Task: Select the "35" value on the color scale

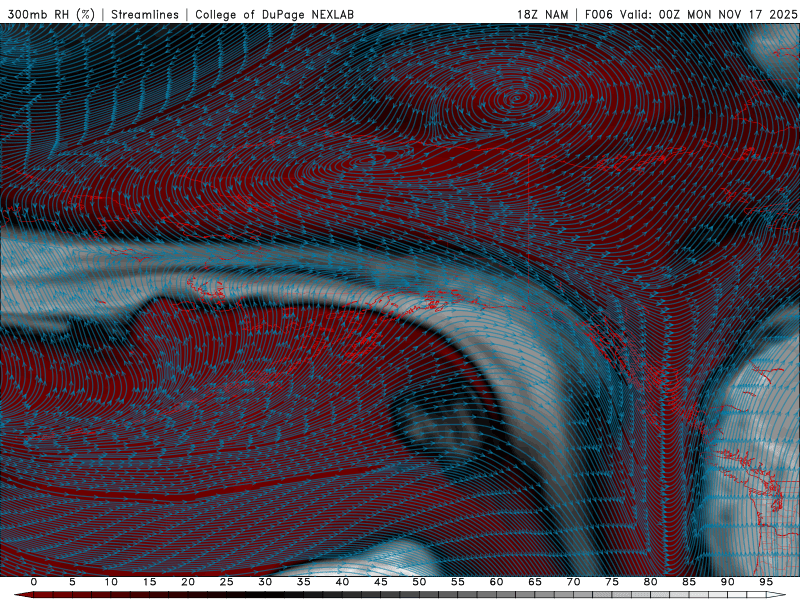Action: [304, 582]
